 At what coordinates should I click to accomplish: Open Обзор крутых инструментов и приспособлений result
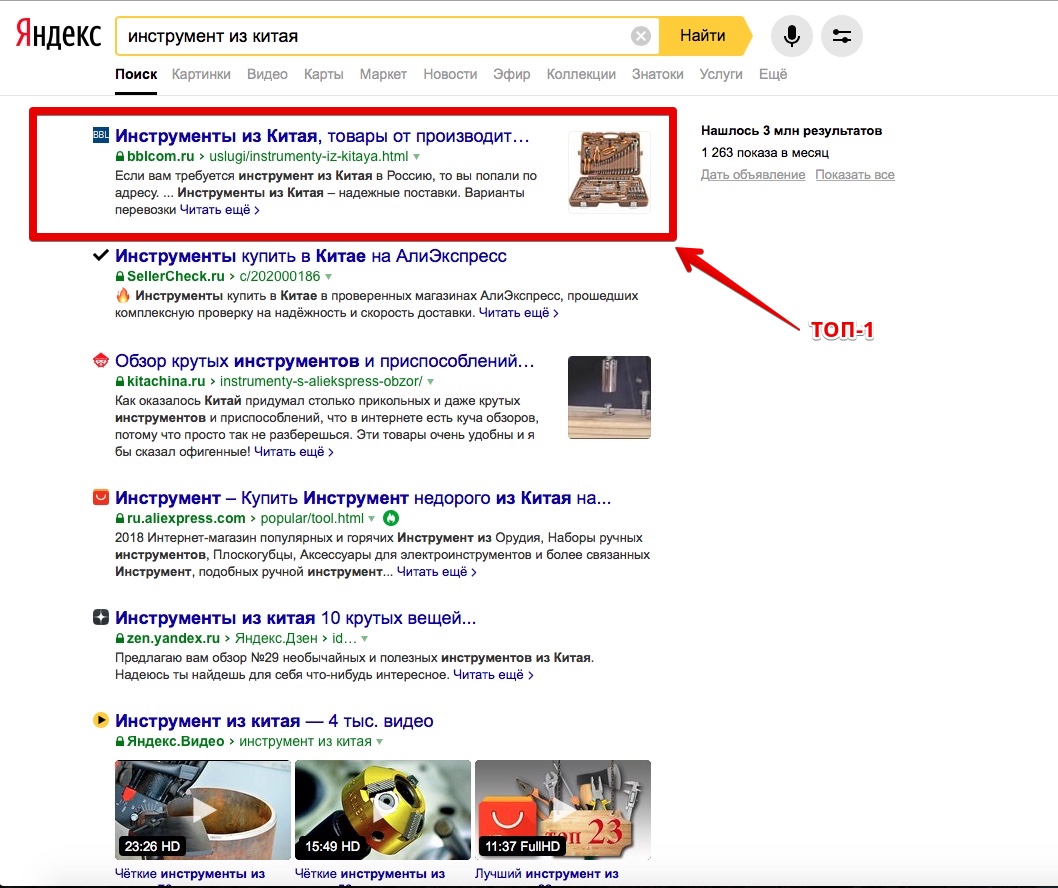click(325, 361)
